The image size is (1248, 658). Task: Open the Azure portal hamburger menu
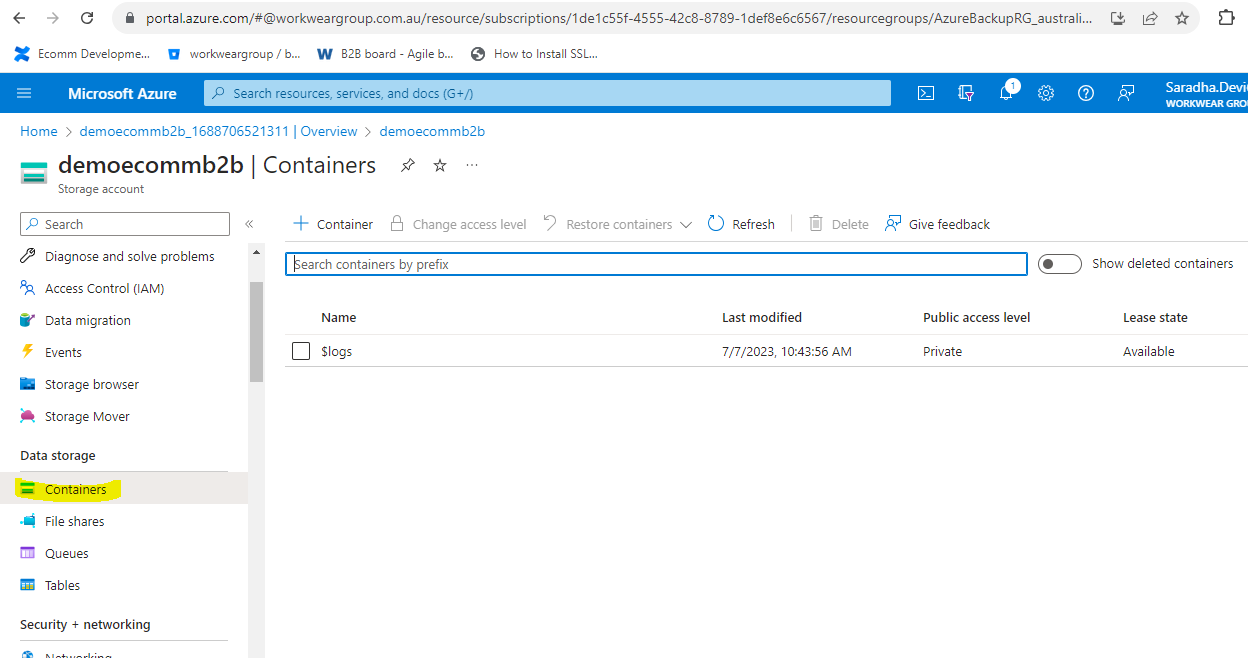24,93
